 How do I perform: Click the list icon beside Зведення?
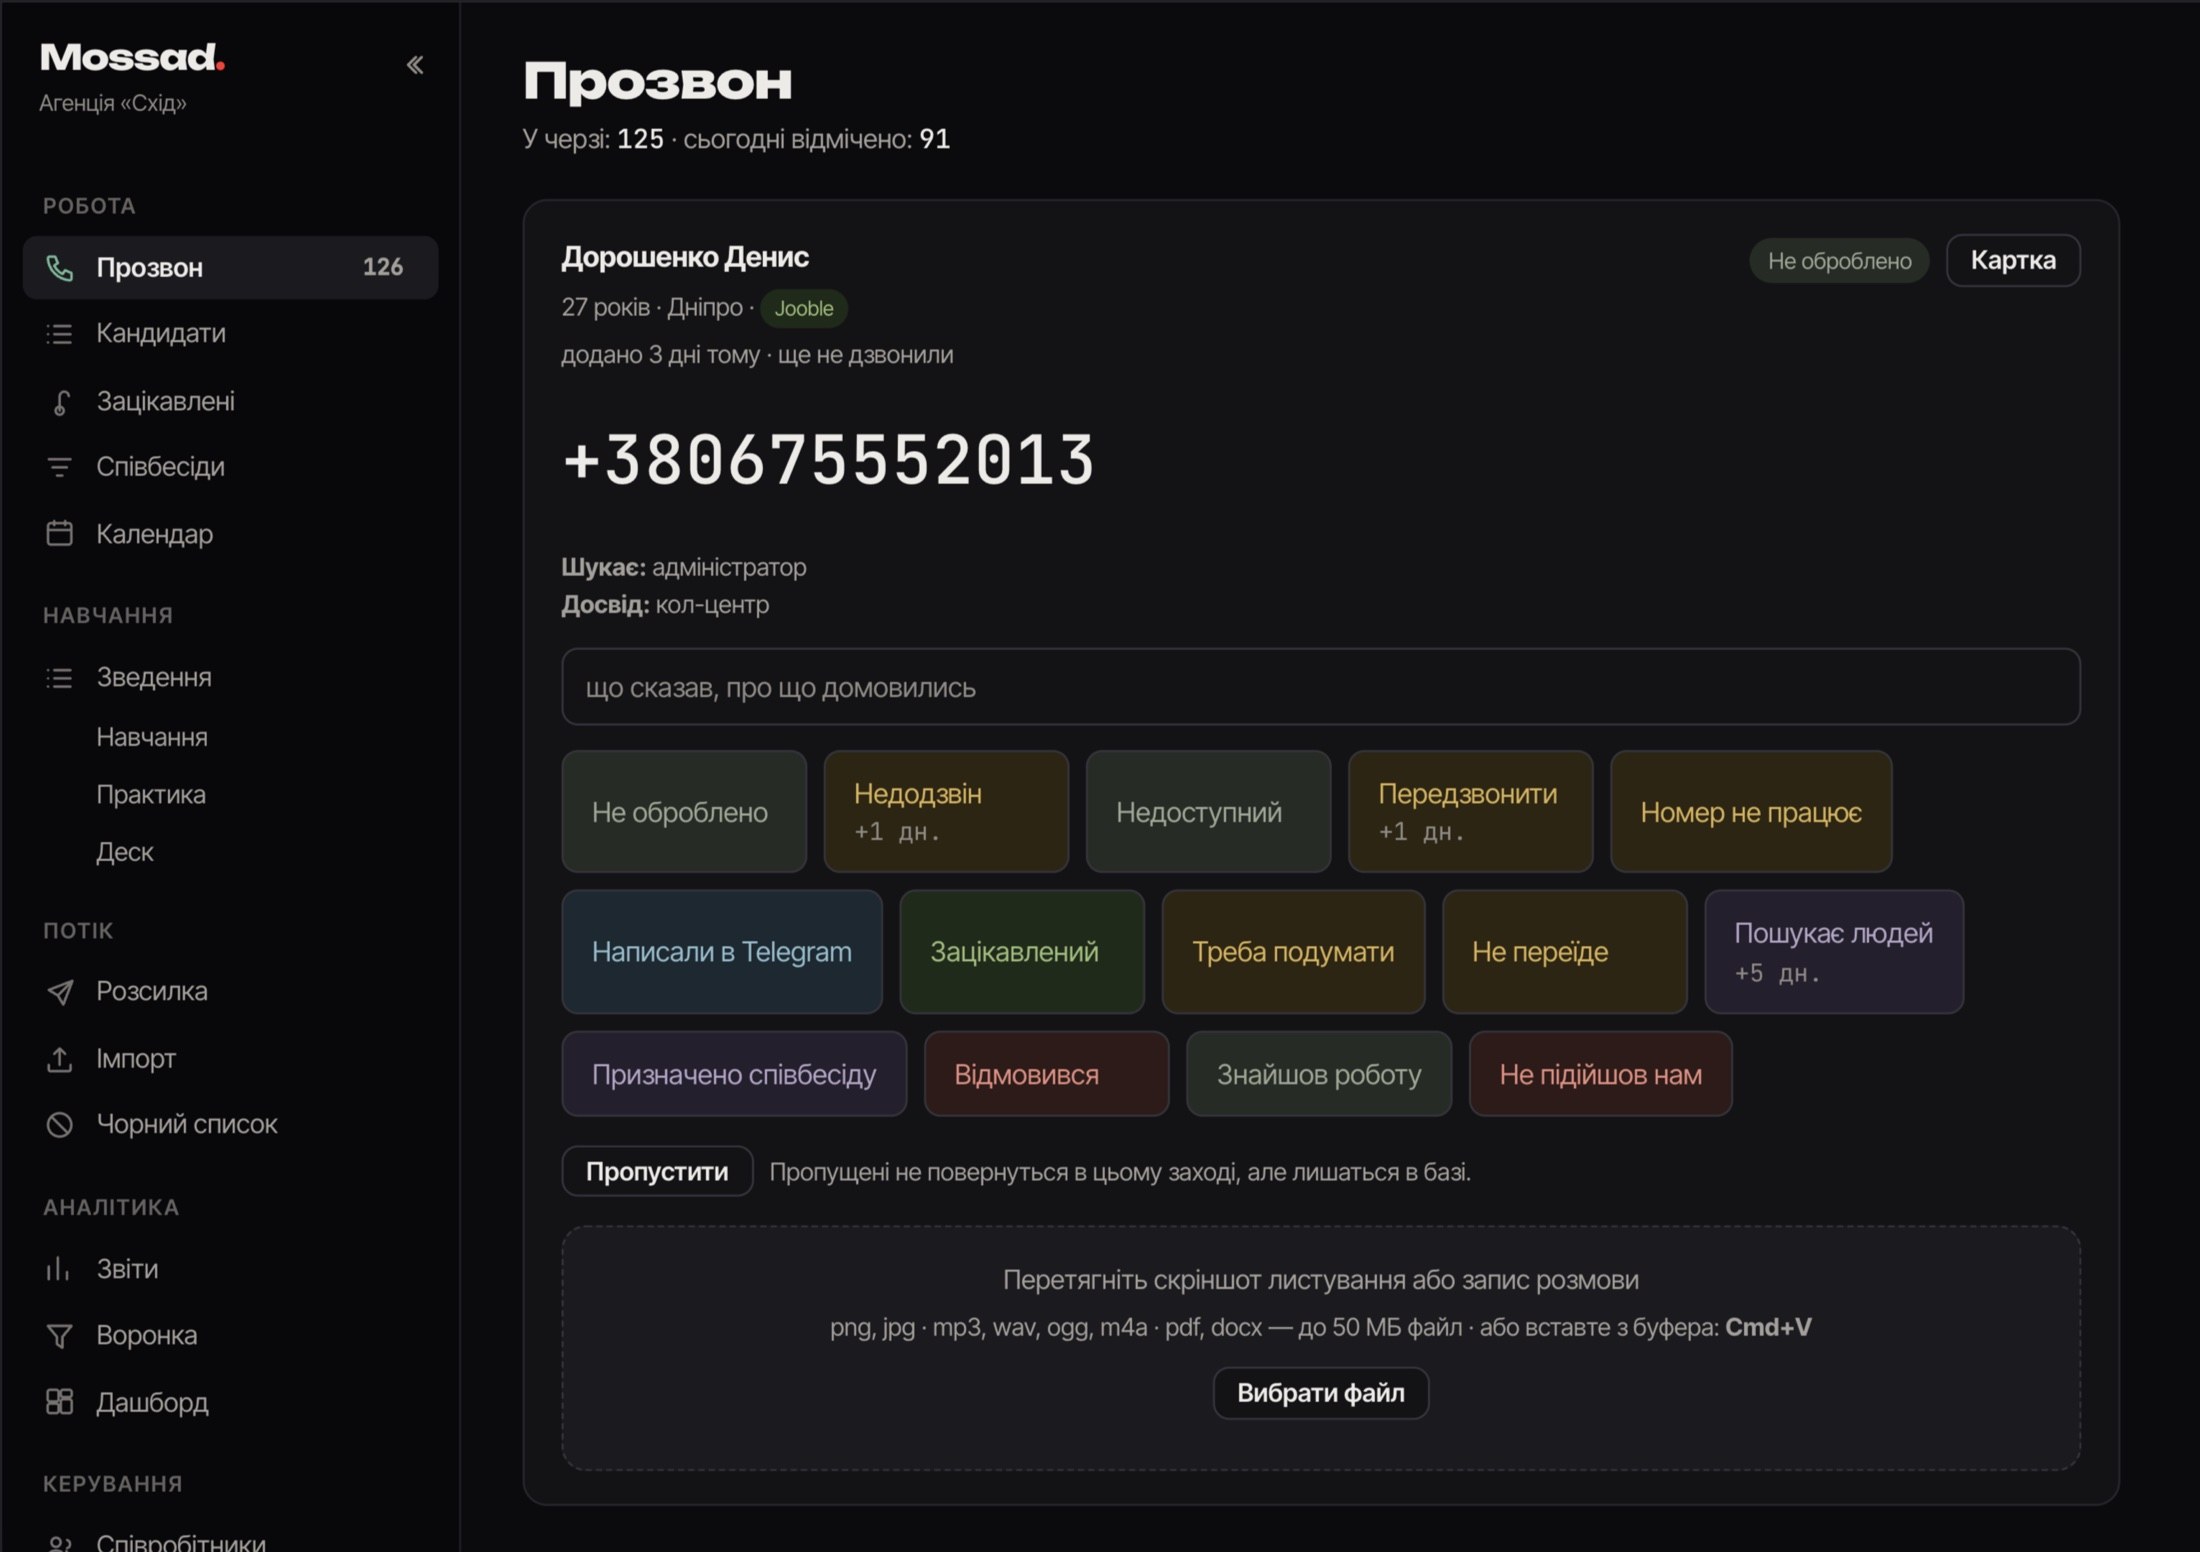(x=60, y=677)
